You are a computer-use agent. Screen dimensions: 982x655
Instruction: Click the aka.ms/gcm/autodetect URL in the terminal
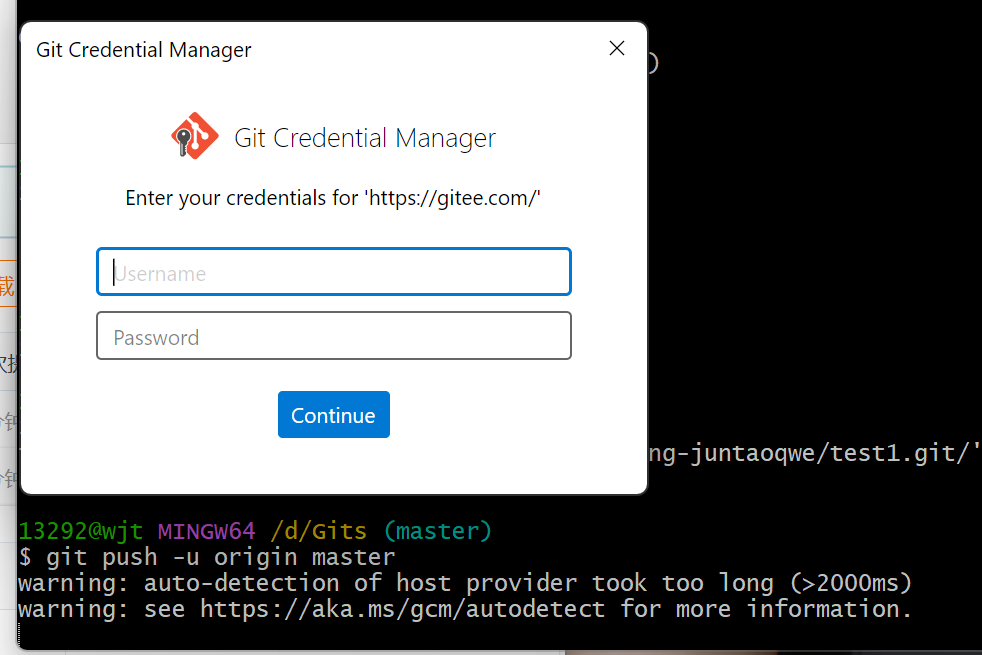point(402,609)
